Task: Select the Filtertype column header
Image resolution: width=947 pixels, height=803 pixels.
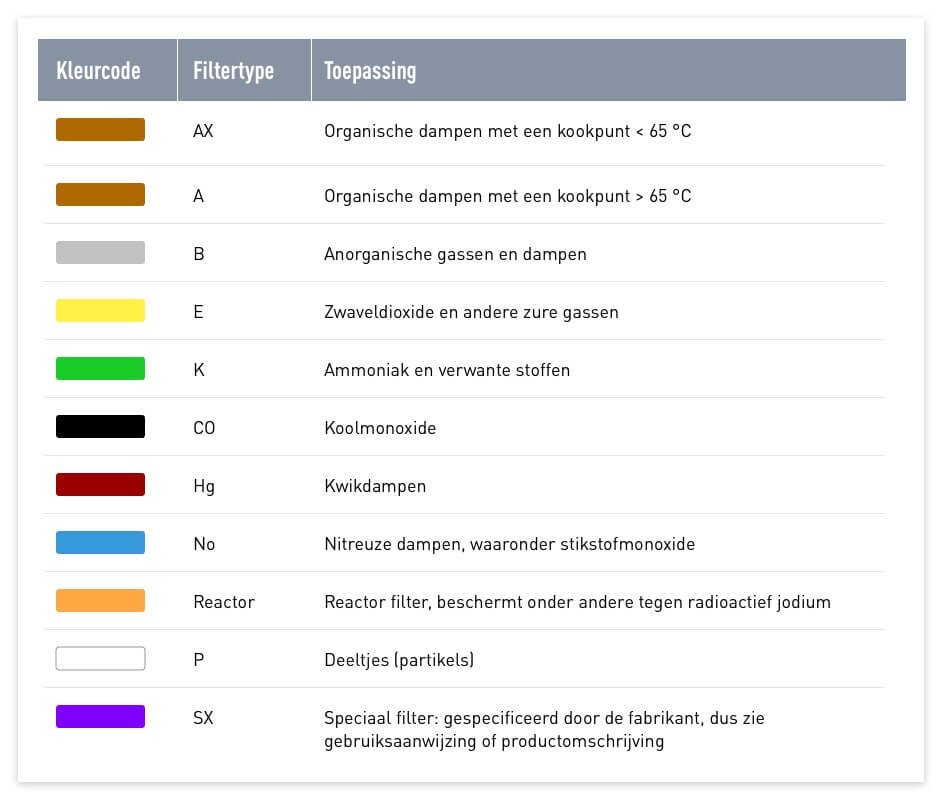Action: click(x=233, y=71)
